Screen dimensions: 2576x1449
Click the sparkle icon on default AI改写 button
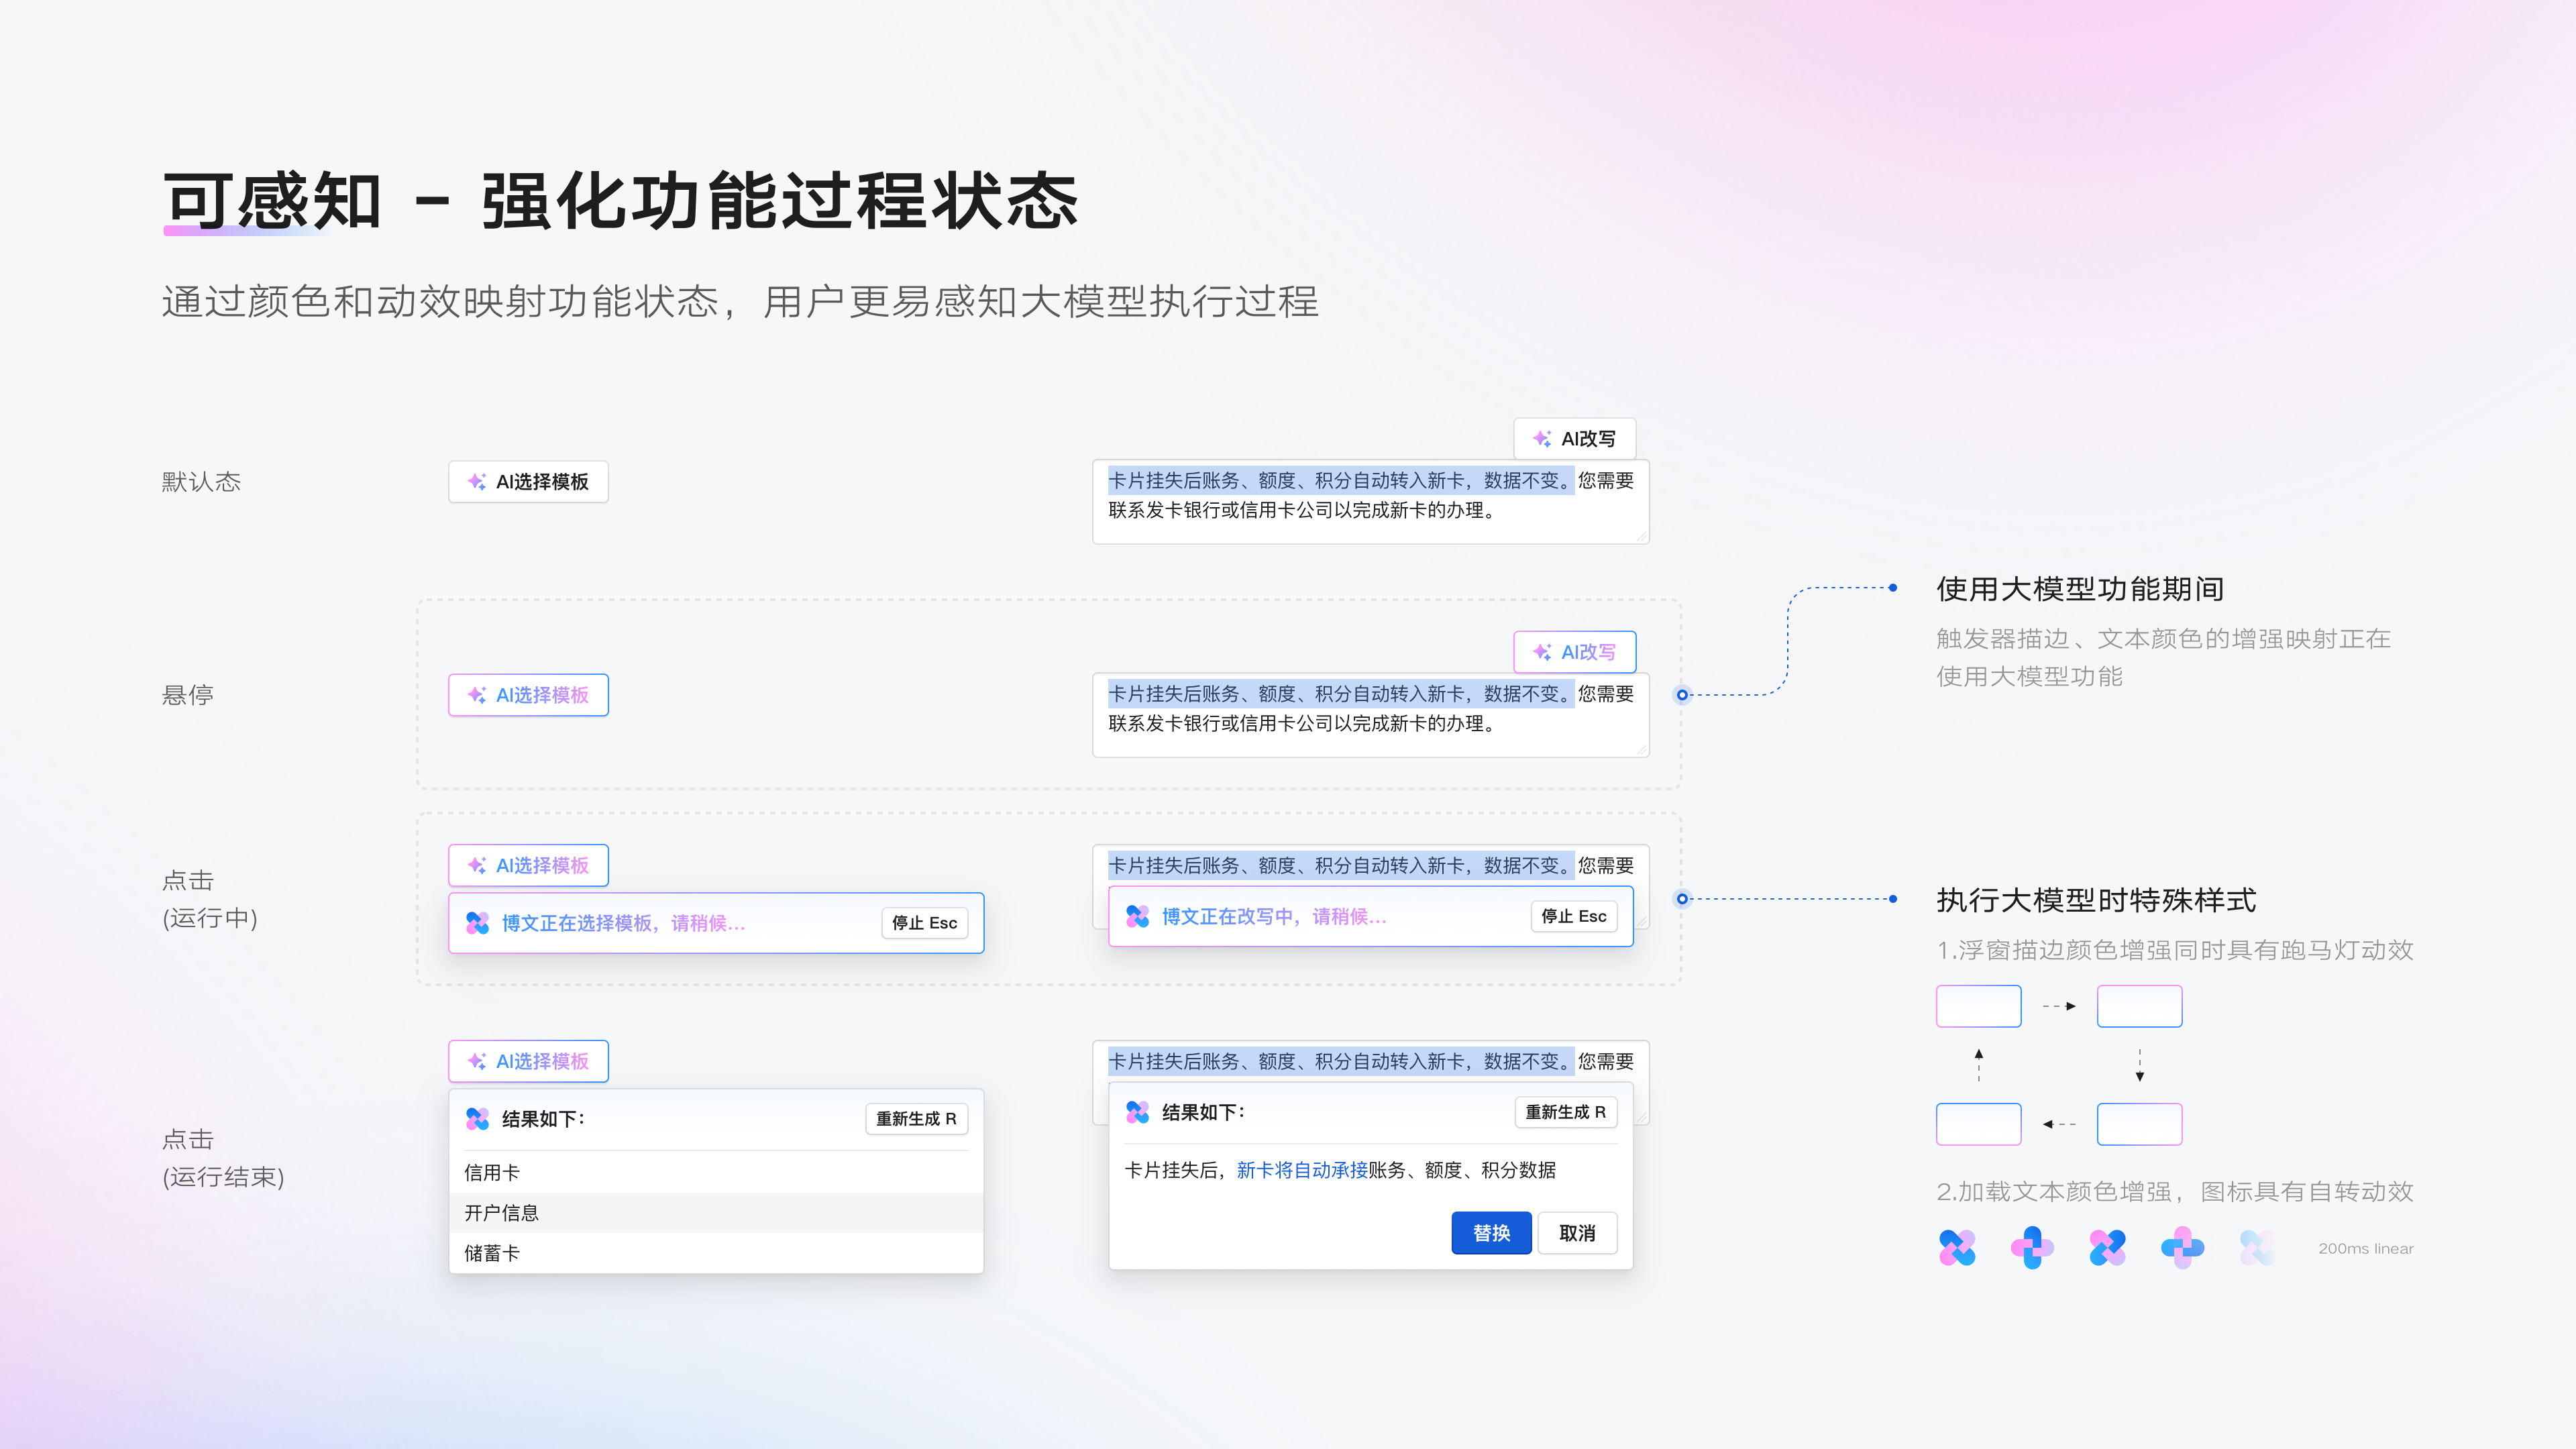[x=1542, y=439]
